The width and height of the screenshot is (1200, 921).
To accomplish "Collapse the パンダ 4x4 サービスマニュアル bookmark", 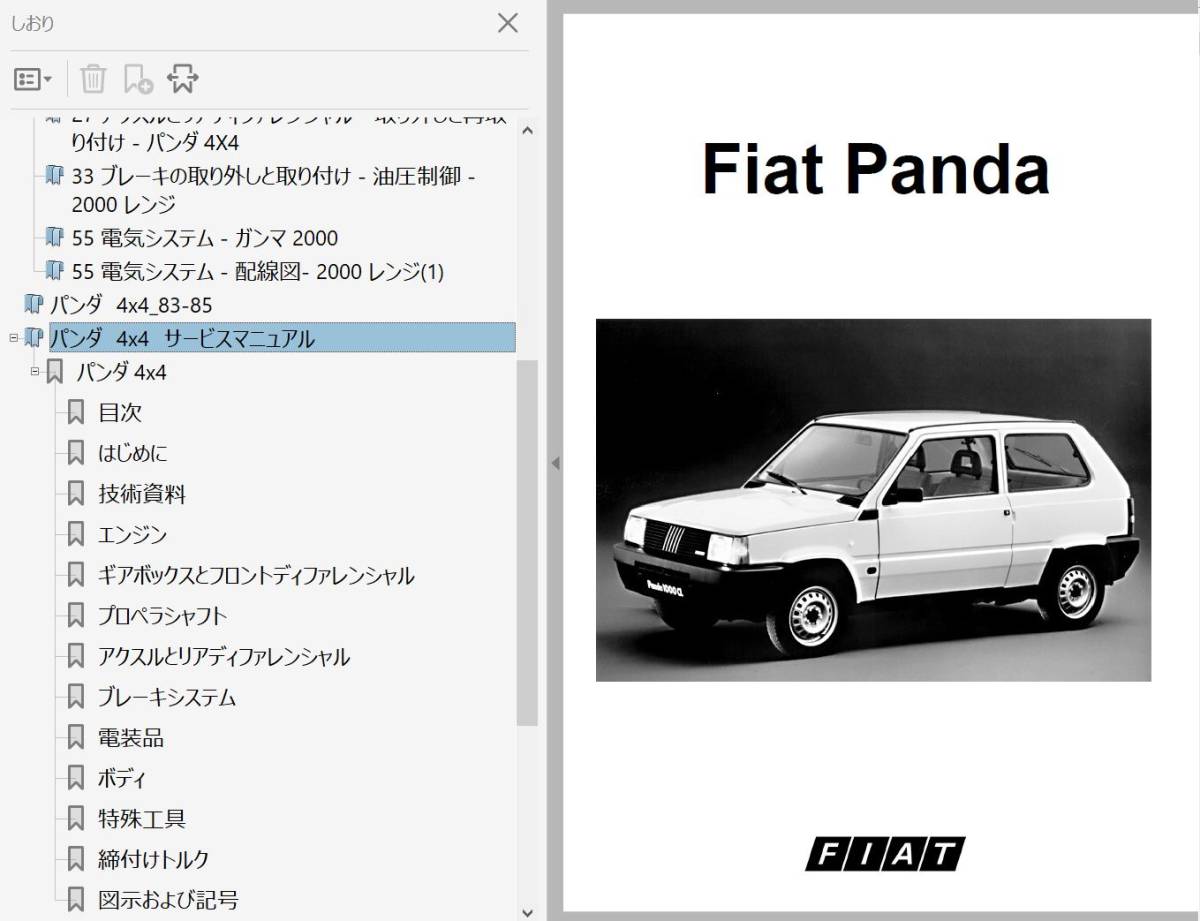I will (x=13, y=338).
